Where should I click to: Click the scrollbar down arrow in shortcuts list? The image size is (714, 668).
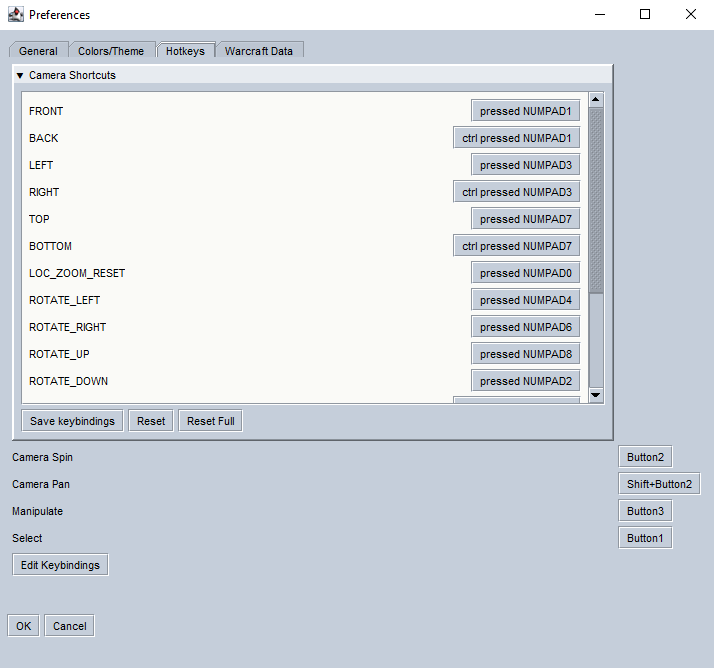pos(596,395)
